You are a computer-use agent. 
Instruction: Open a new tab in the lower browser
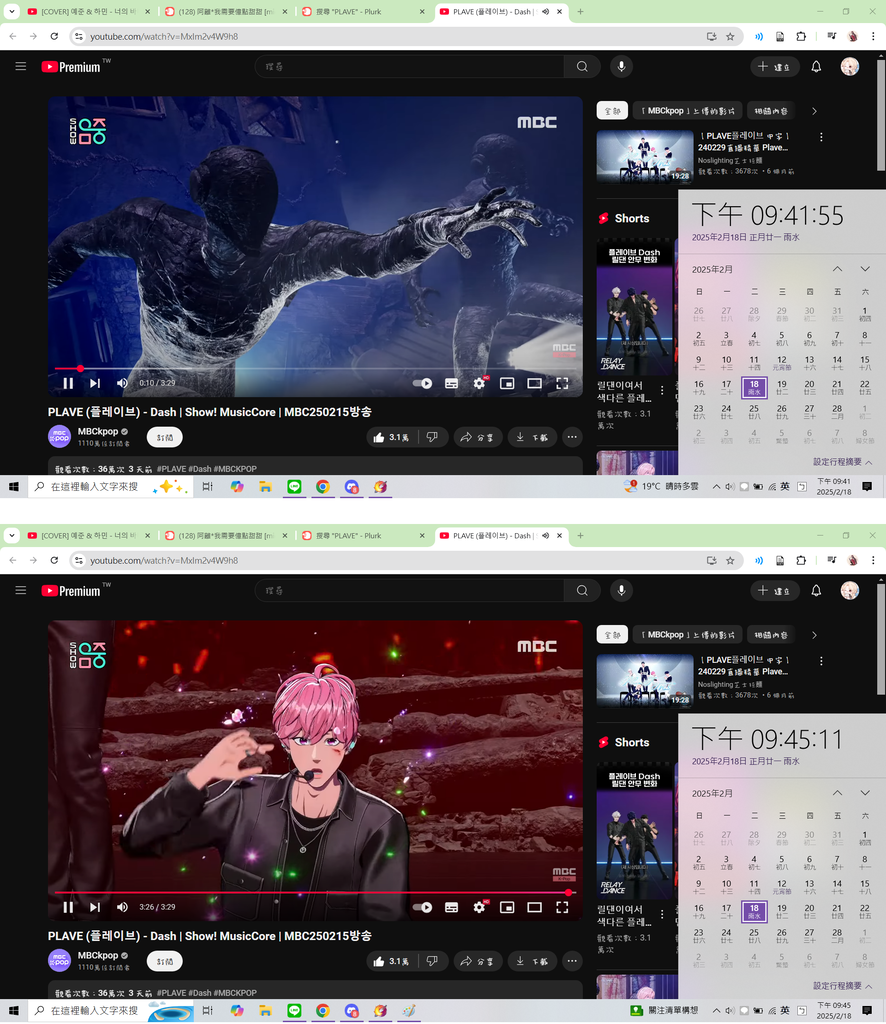[580, 536]
